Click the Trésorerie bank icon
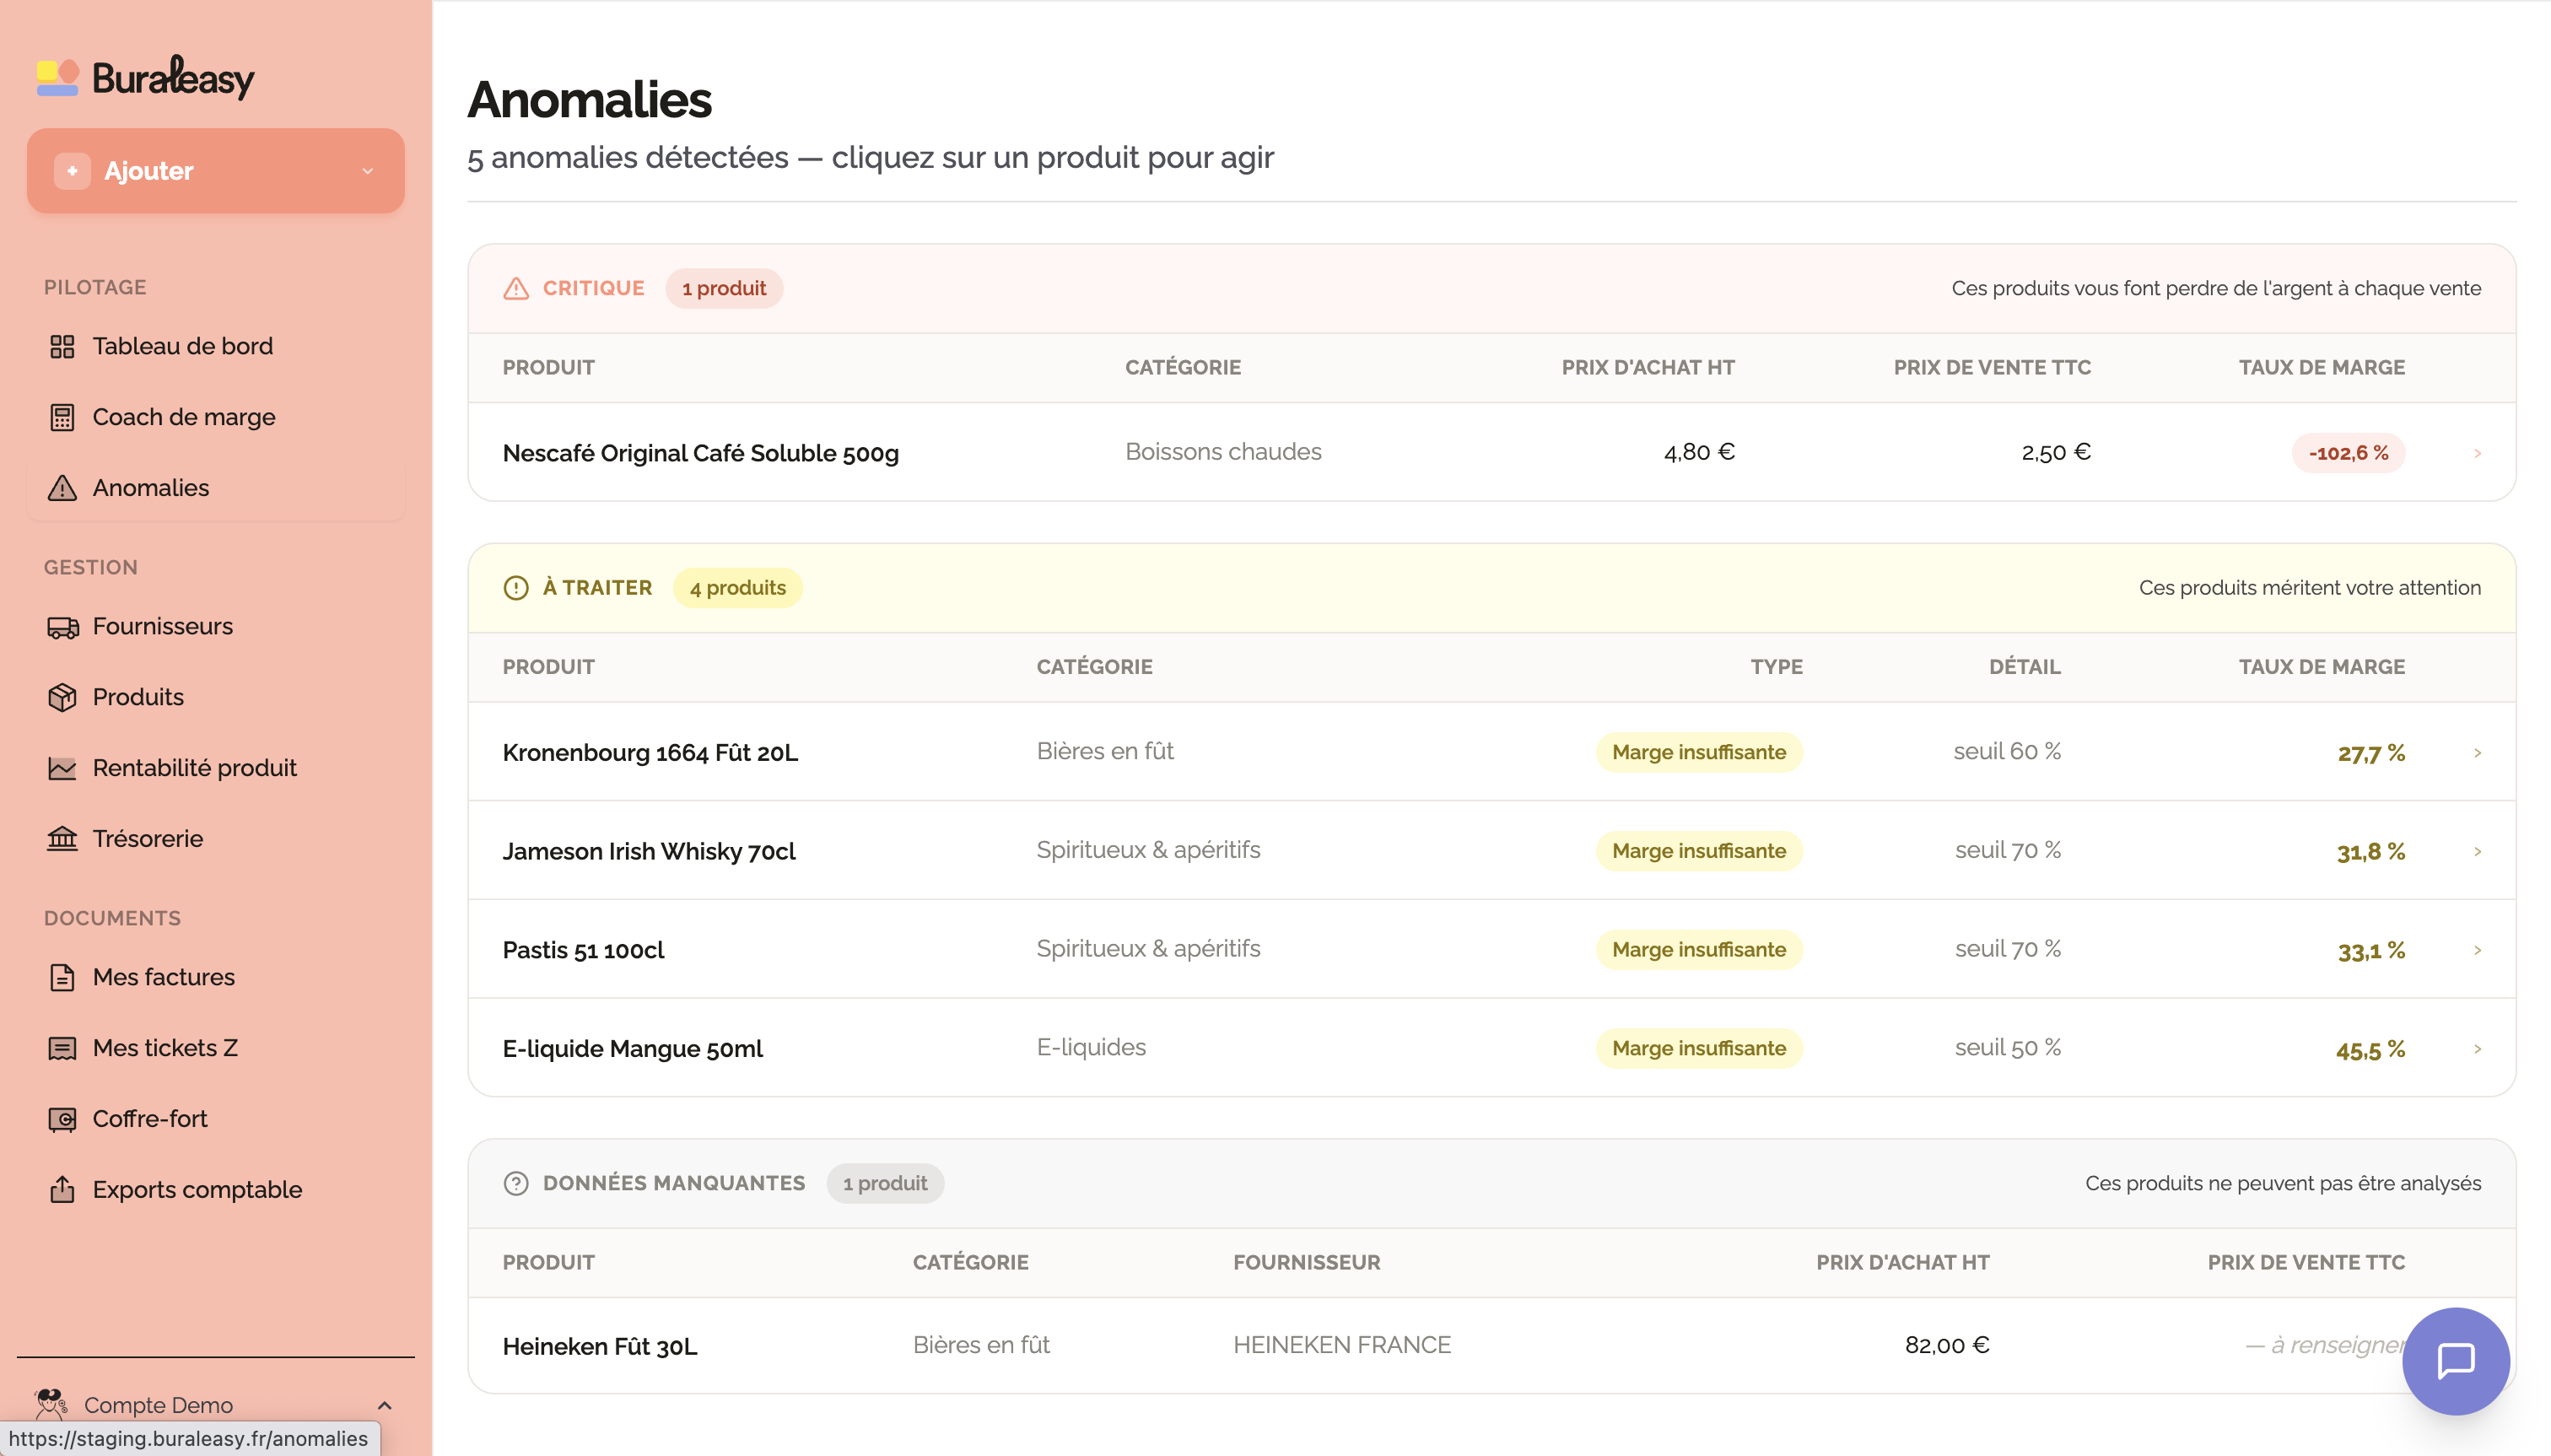 pyautogui.click(x=62, y=839)
